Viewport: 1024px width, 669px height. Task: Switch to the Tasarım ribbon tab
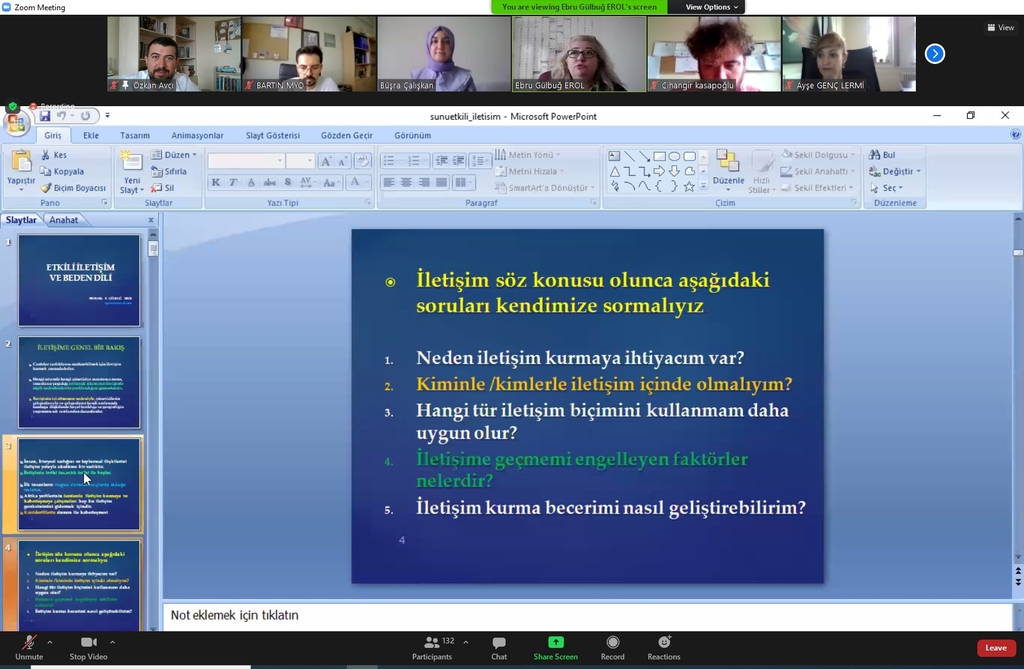[x=135, y=135]
